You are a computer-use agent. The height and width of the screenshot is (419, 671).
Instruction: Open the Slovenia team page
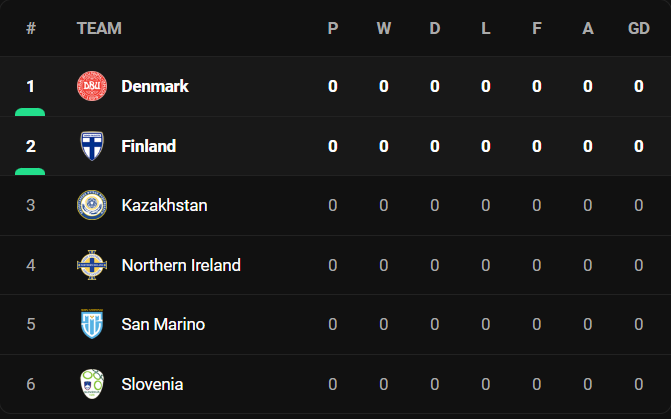(152, 384)
